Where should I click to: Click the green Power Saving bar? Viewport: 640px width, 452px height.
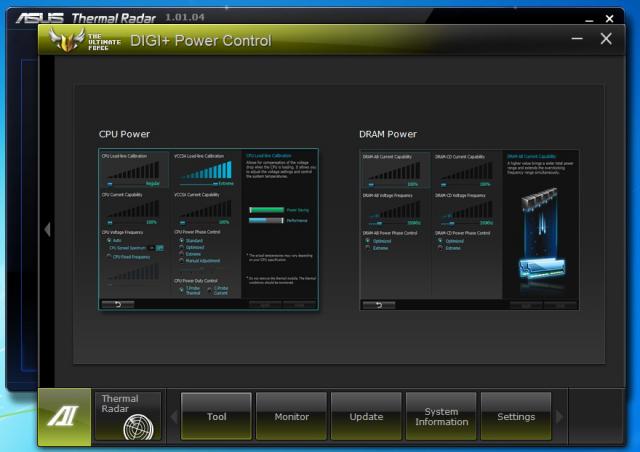267,210
